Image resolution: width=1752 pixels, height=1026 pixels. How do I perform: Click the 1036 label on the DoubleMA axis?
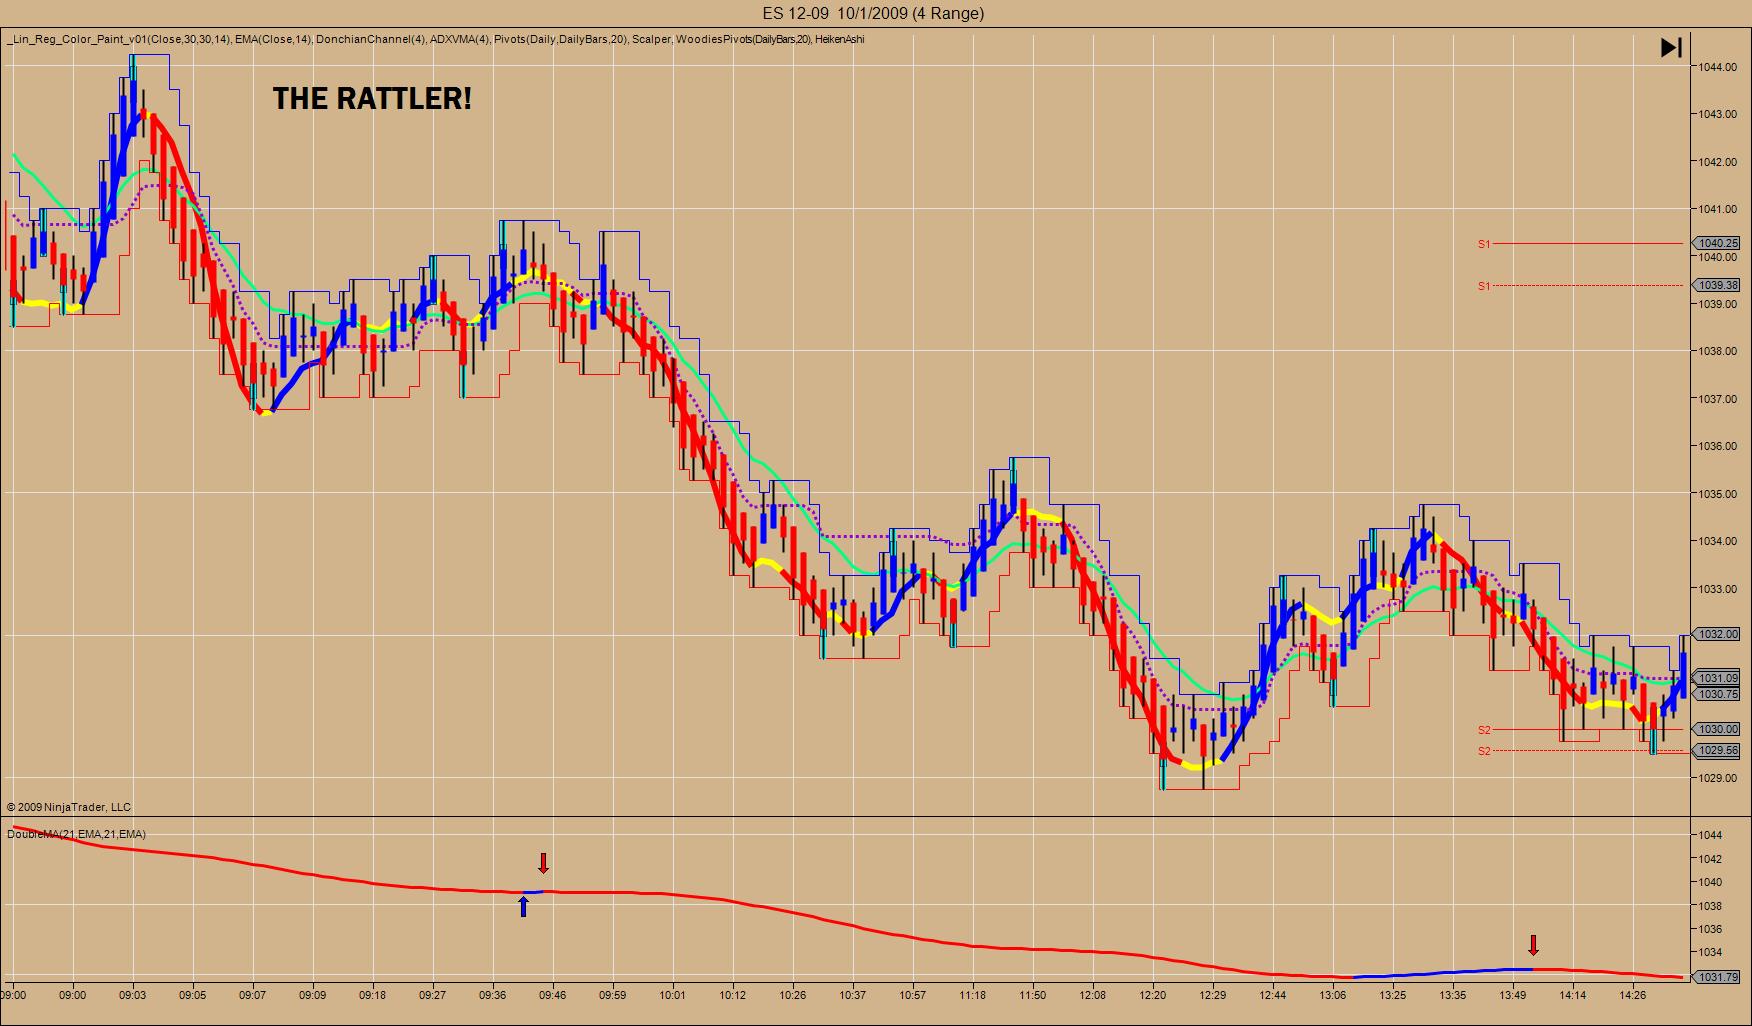1709,929
